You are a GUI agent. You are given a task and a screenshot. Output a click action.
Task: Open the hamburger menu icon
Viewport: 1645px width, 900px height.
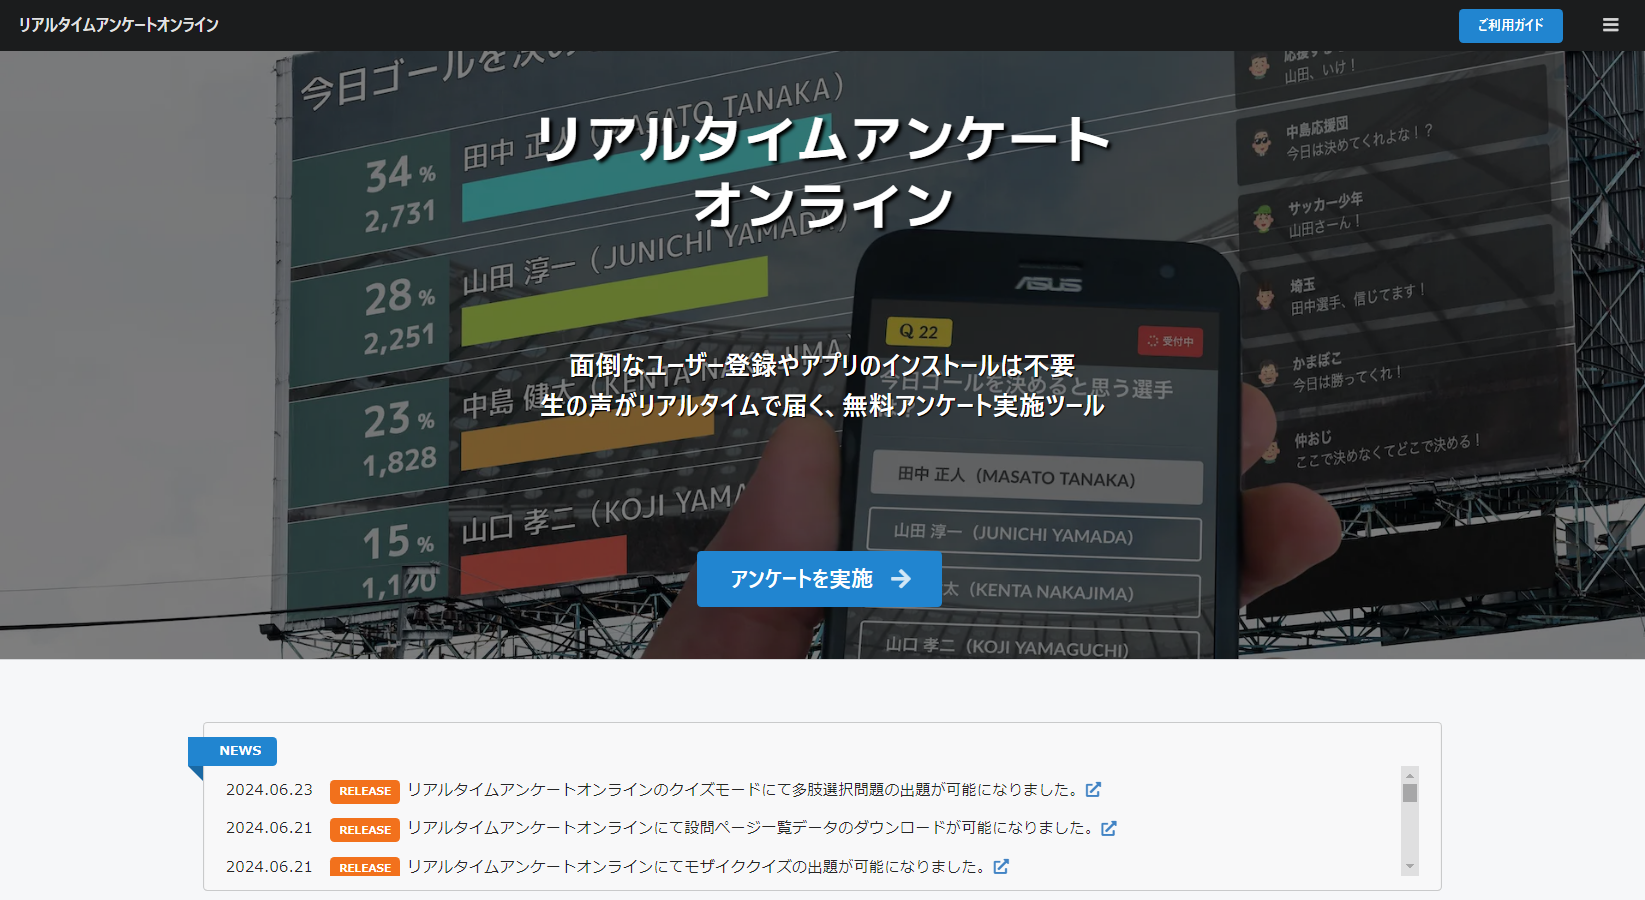[x=1610, y=25]
